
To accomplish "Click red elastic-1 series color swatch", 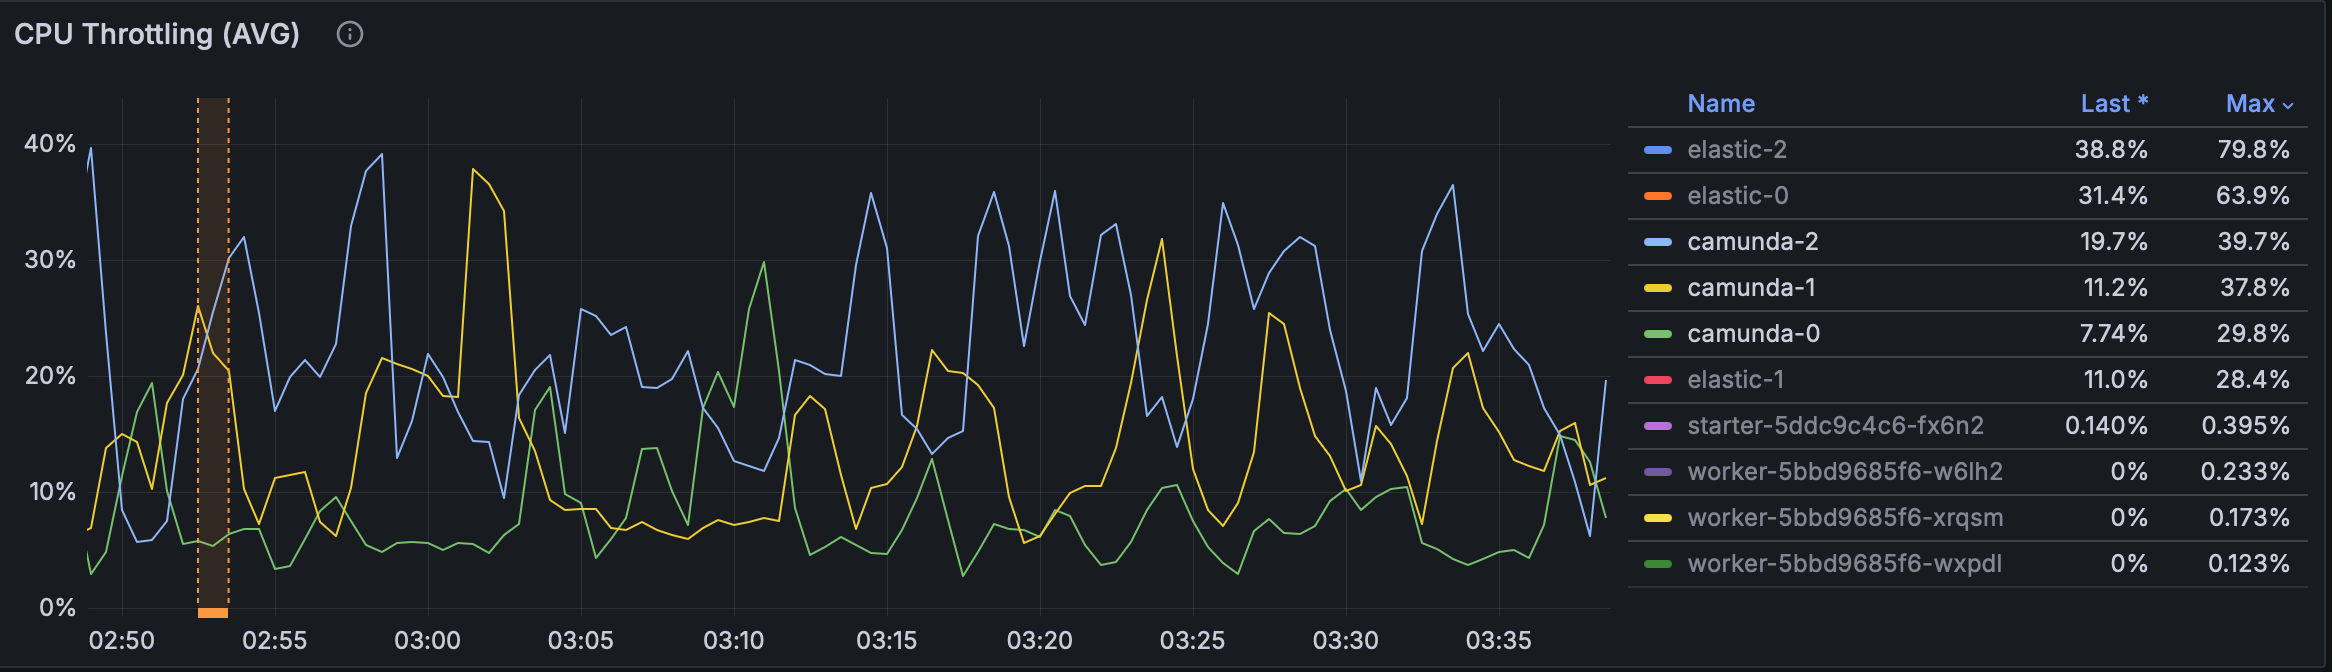I will click(1657, 380).
